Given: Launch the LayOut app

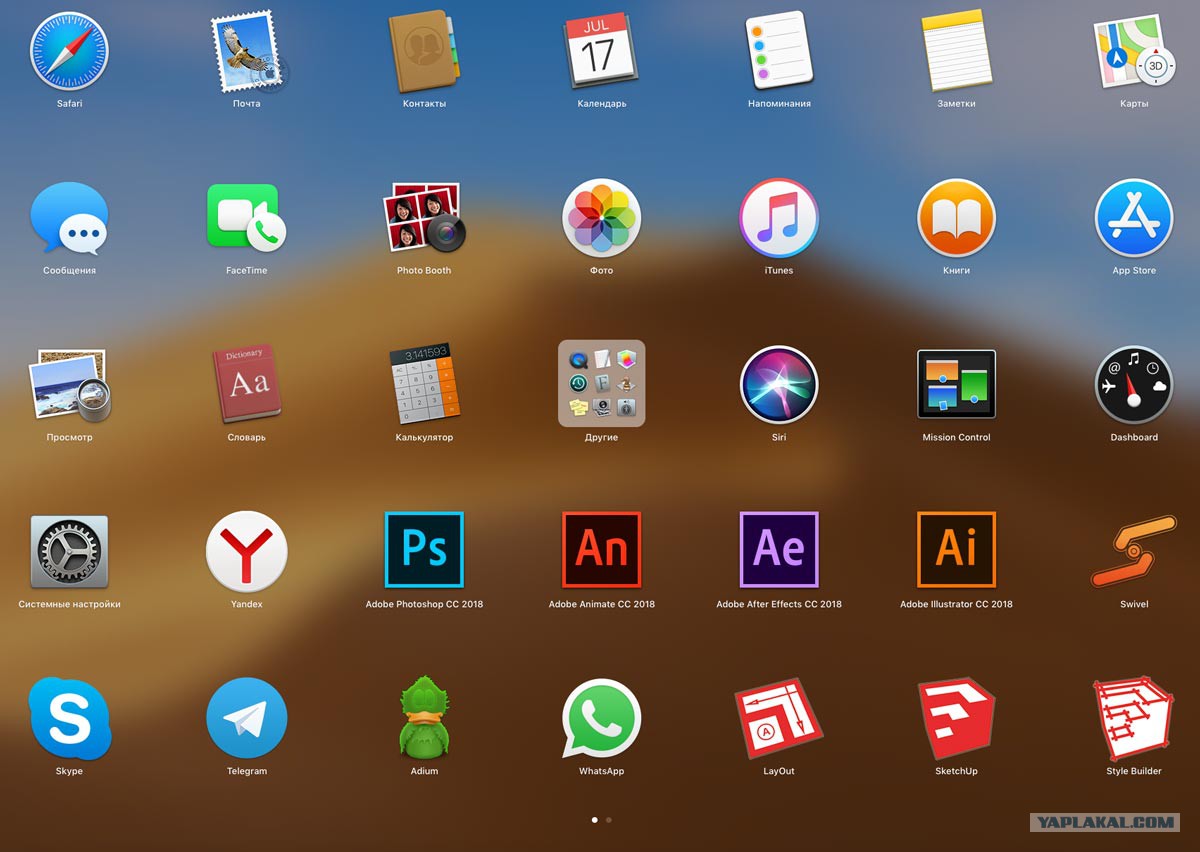Looking at the screenshot, I should point(779,718).
